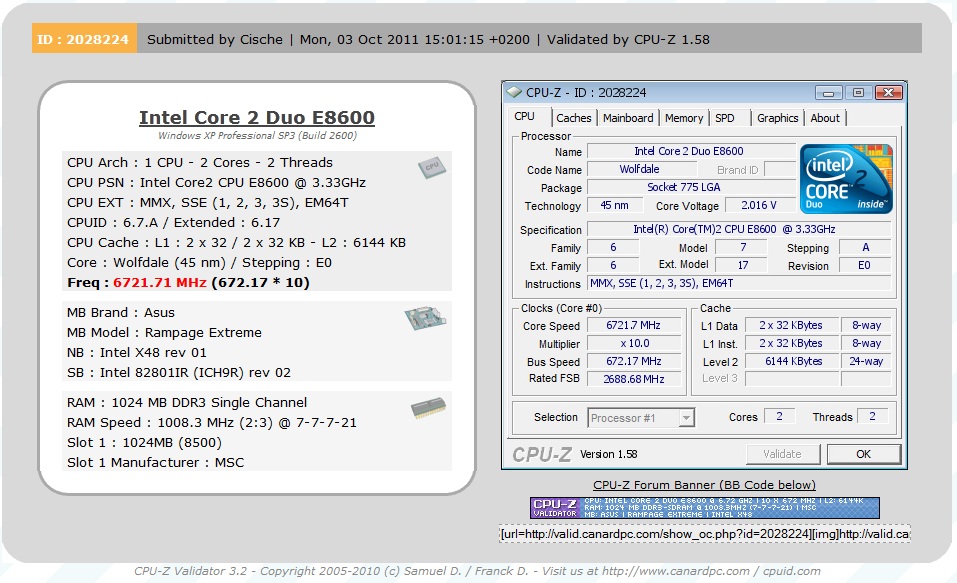Image resolution: width=957 pixels, height=583 pixels.
Task: Click the BB code URL text field
Action: (x=704, y=534)
